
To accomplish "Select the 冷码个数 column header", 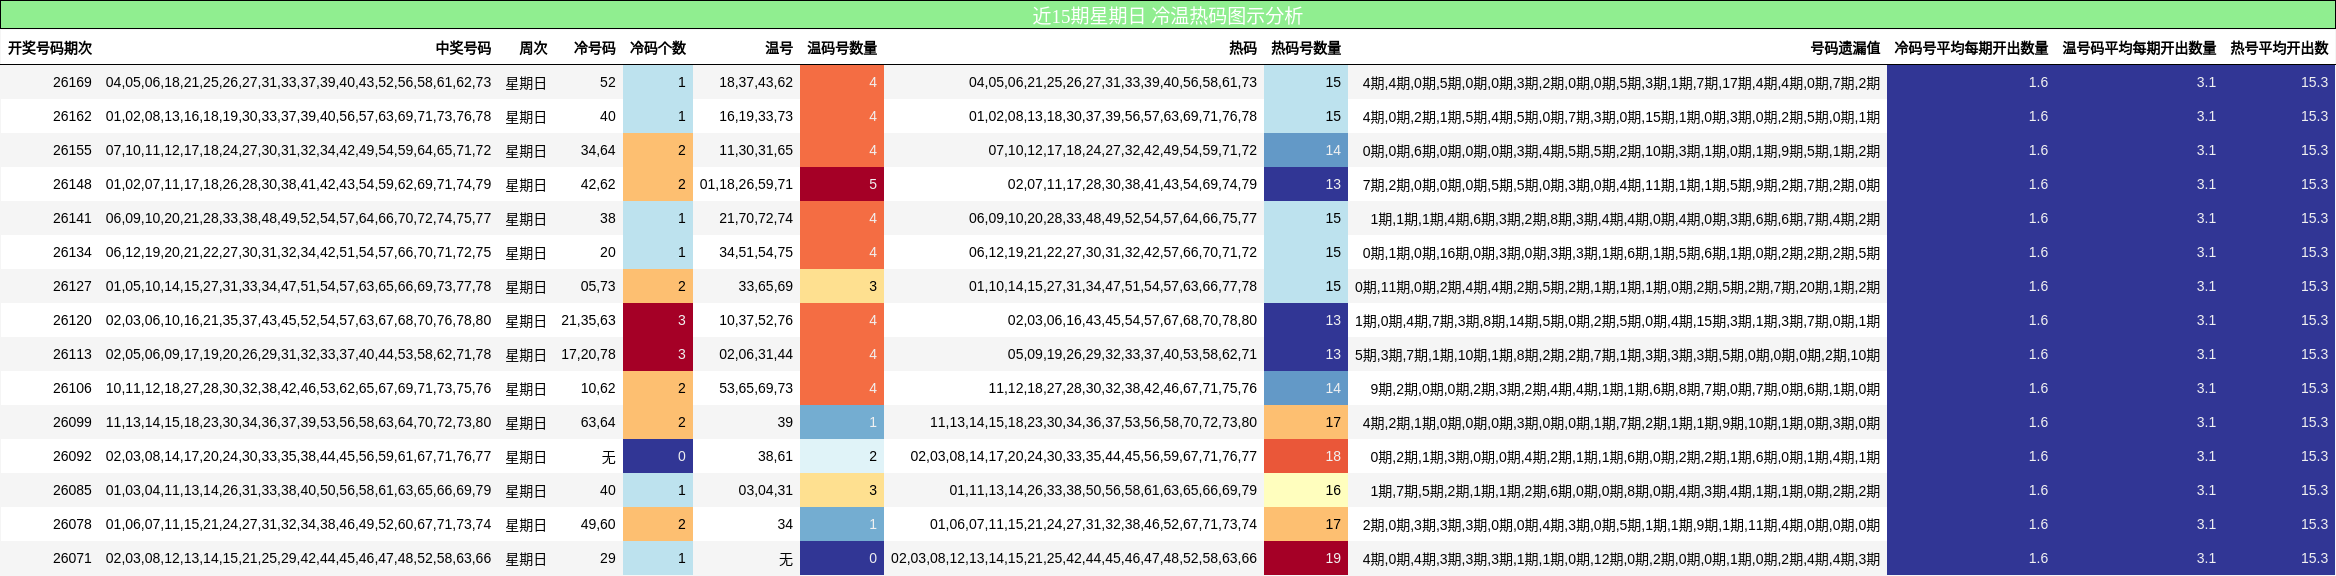I will point(657,48).
